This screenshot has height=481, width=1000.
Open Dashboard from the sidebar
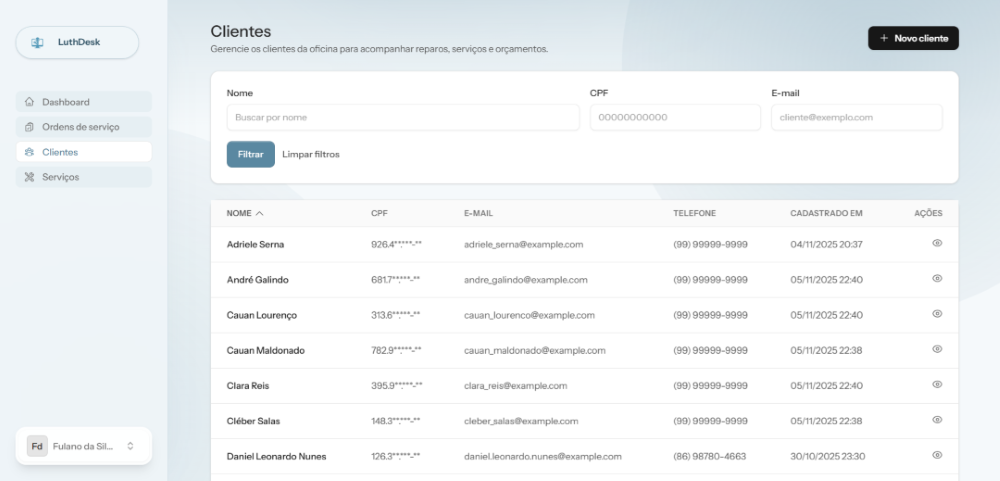pos(66,102)
